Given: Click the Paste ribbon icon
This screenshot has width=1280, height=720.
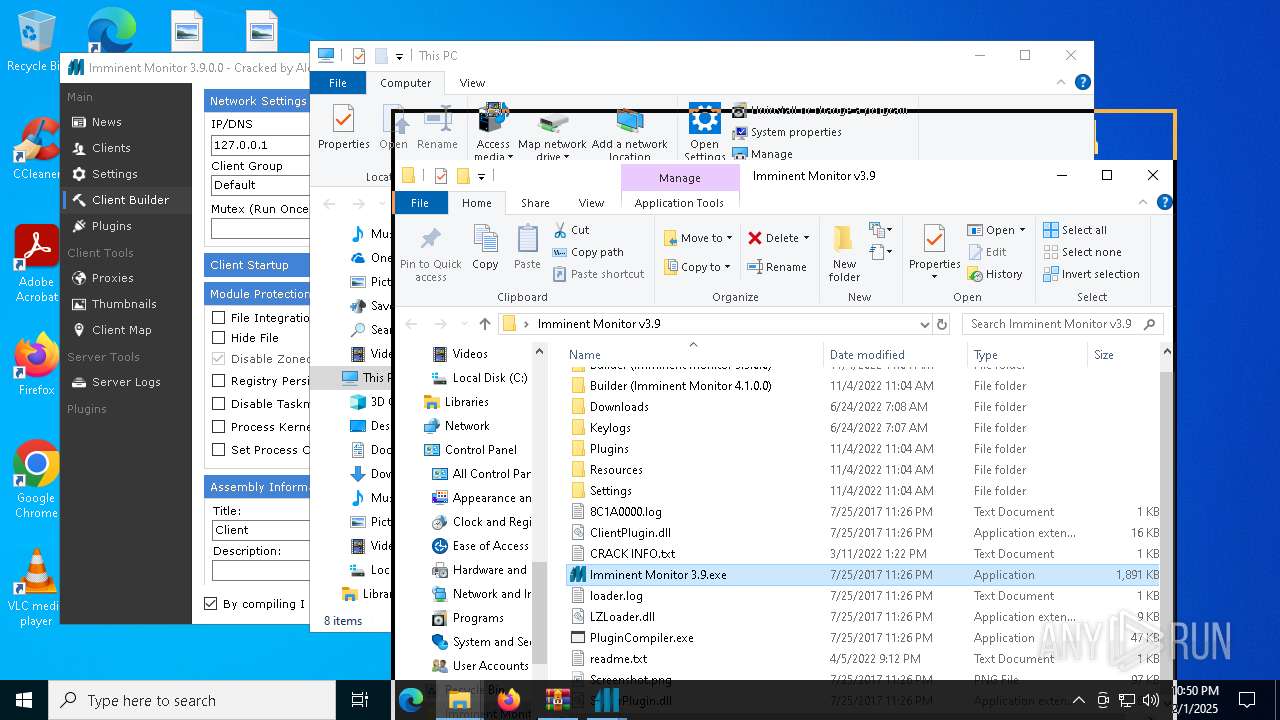Looking at the screenshot, I should 527,247.
